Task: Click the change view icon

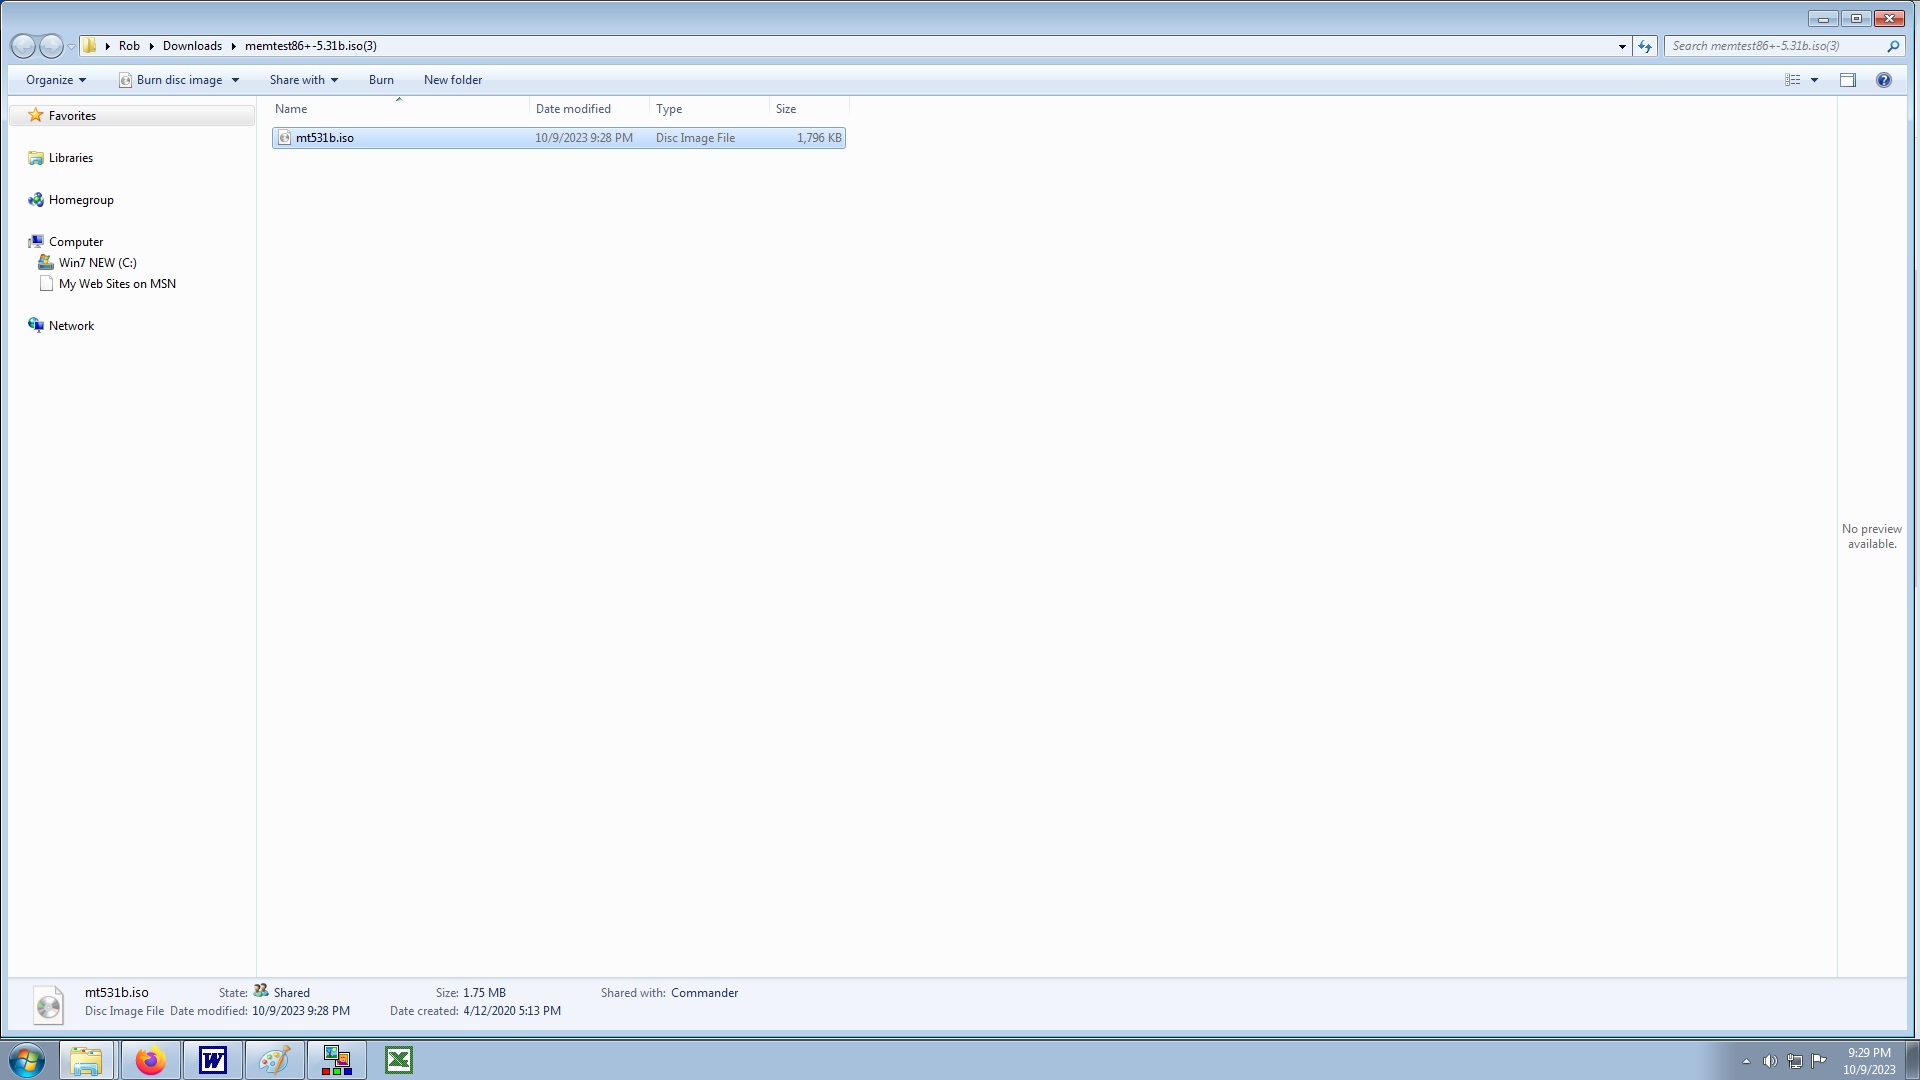Action: [1792, 80]
